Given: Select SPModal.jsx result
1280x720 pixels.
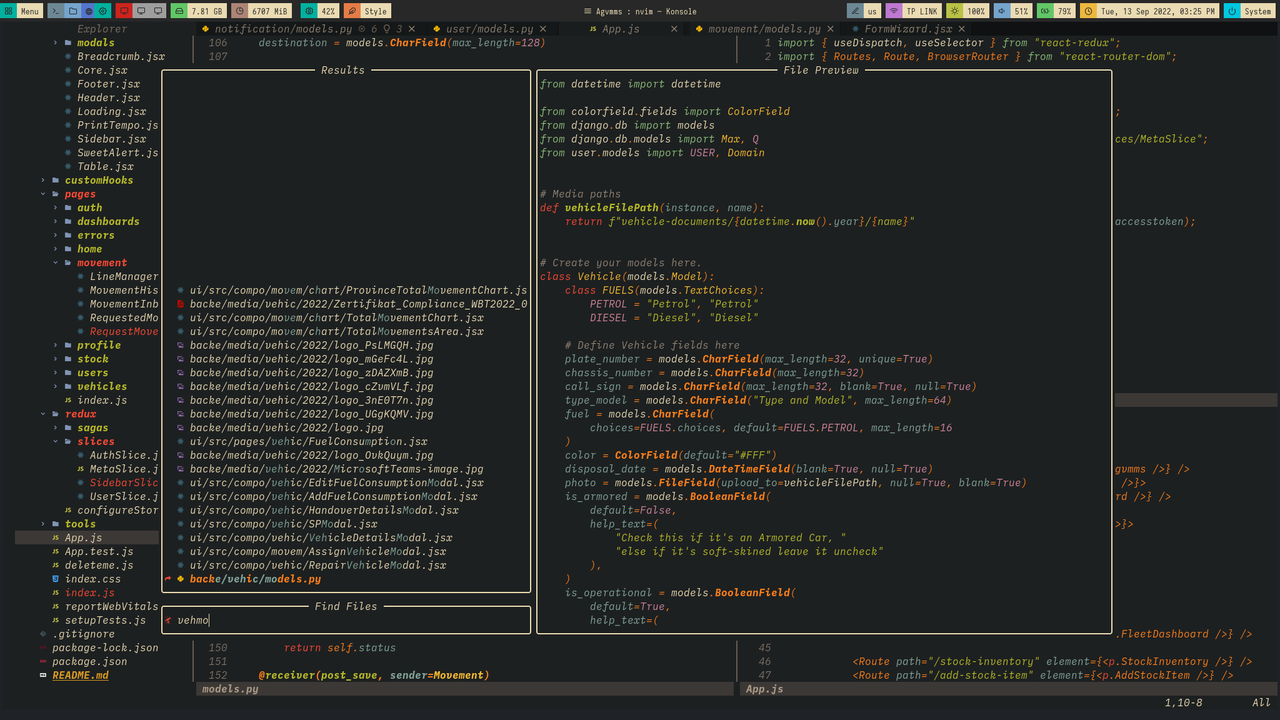Looking at the screenshot, I should (283, 524).
